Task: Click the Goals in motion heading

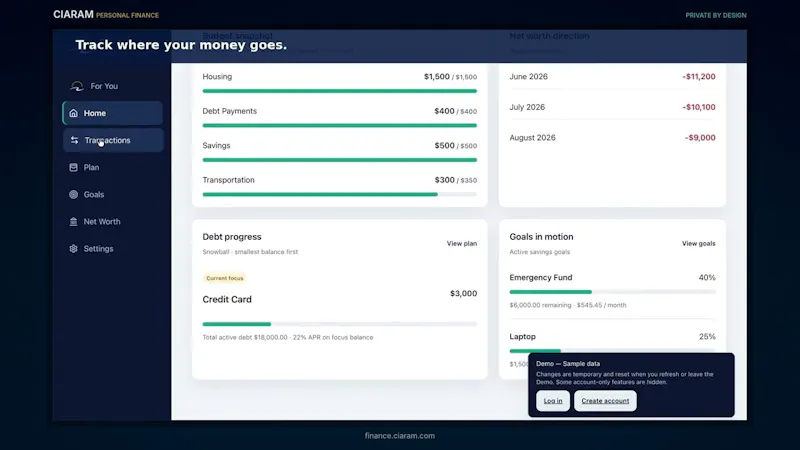Action: pyautogui.click(x=541, y=237)
